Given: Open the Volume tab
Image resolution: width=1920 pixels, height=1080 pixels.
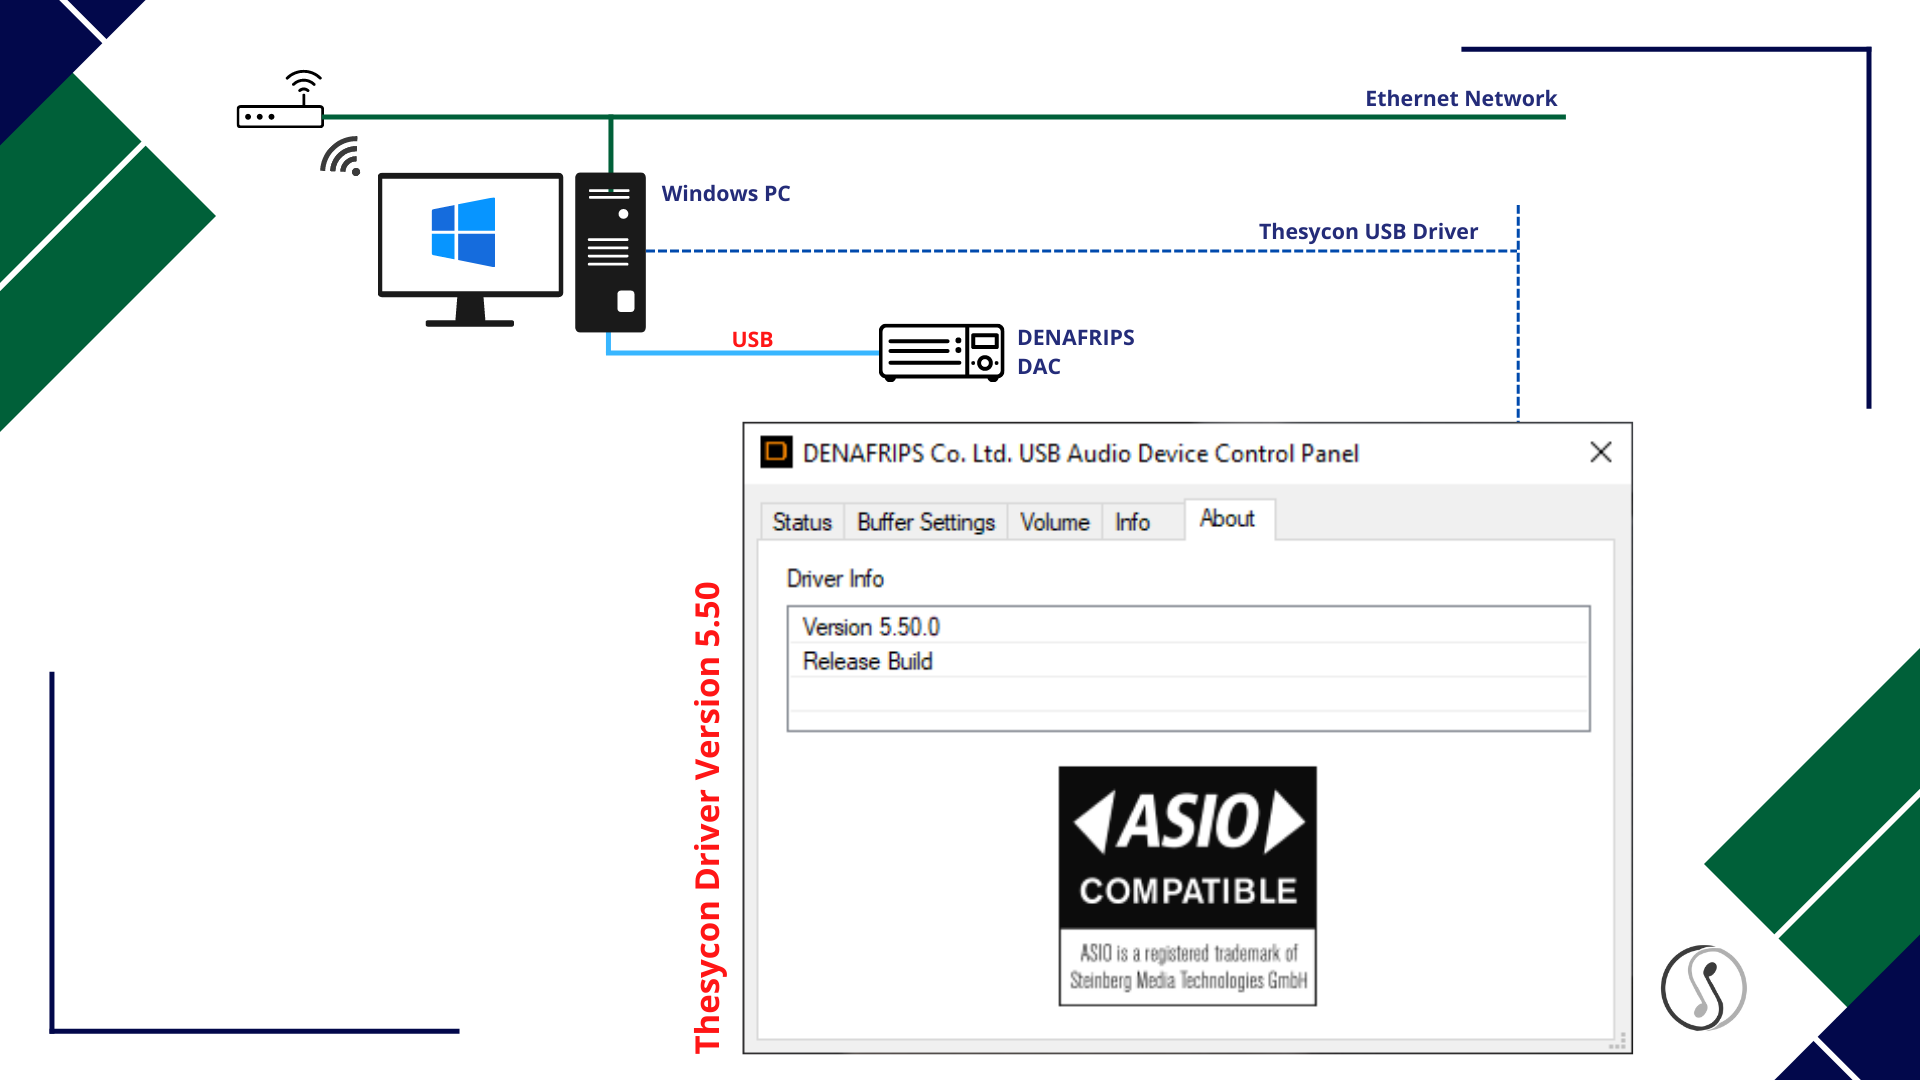Looking at the screenshot, I should 1054,522.
